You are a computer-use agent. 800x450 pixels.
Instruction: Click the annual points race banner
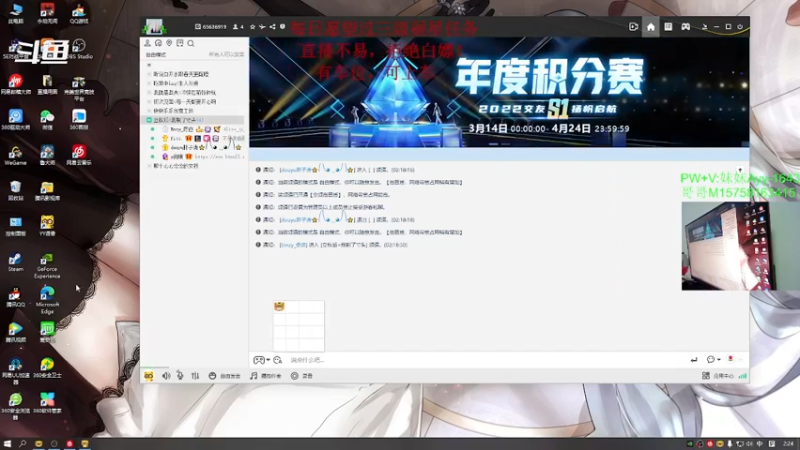tap(499, 92)
